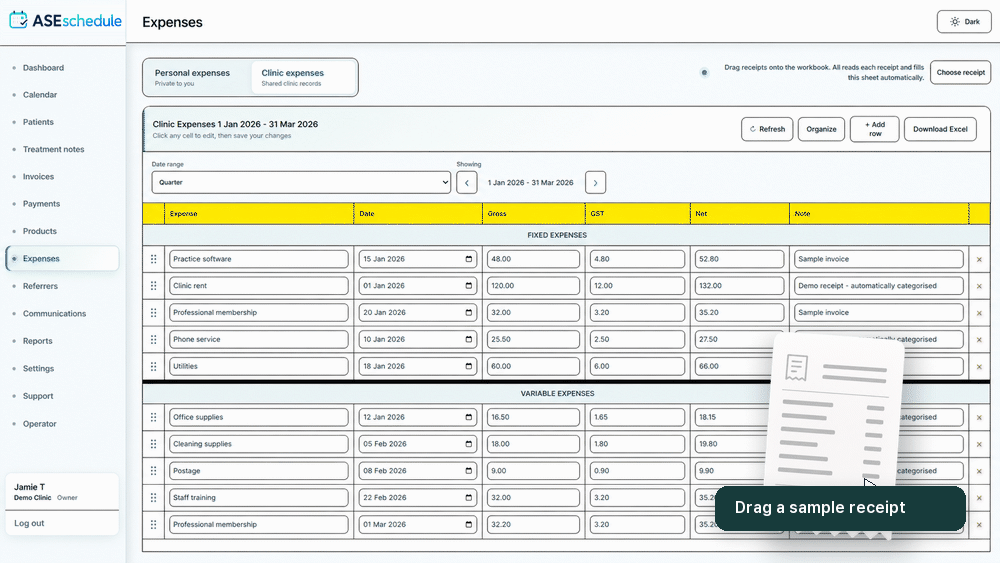
Task: Open Settings in the sidebar
Action: tap(38, 369)
